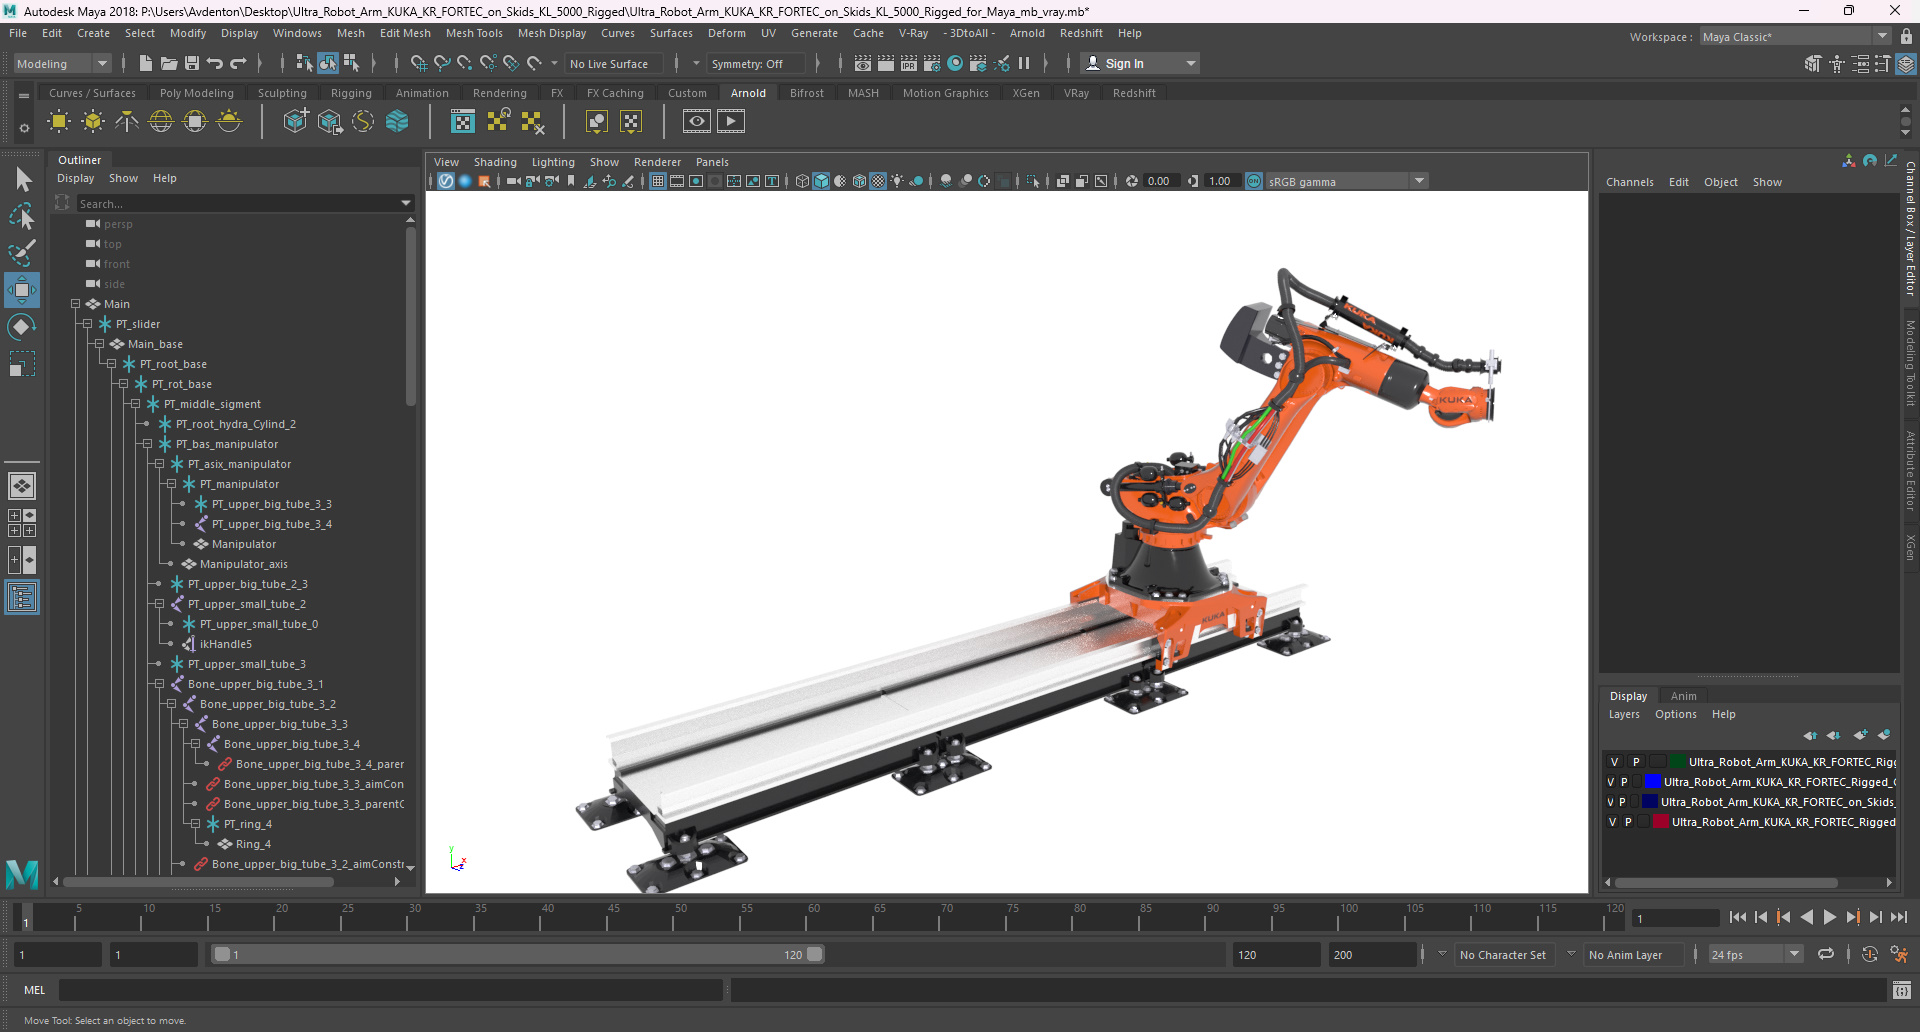Toggle loop playback icon
The height and width of the screenshot is (1032, 1920).
1826,954
